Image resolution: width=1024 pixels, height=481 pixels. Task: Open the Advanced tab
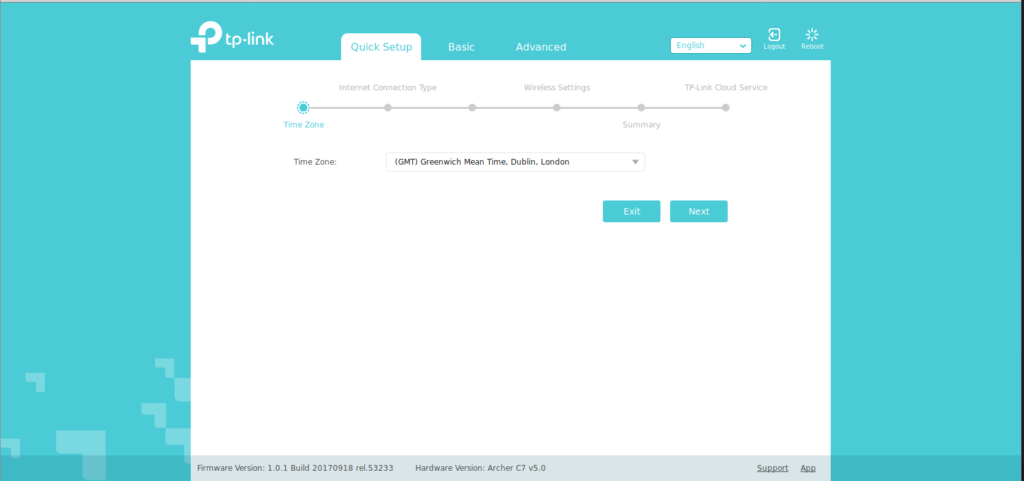(540, 47)
